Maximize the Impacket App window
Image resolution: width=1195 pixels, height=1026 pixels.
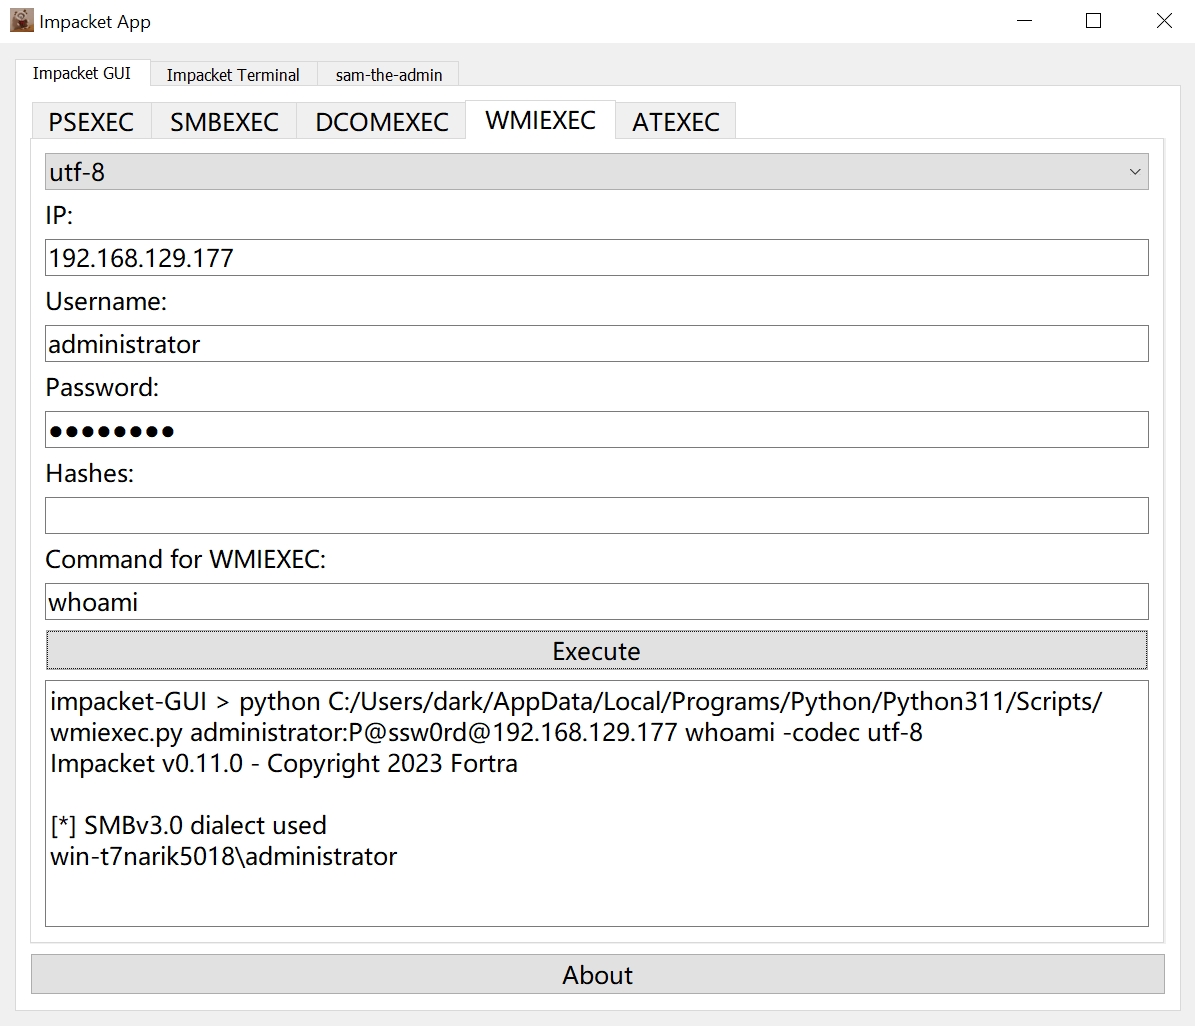[1094, 21]
